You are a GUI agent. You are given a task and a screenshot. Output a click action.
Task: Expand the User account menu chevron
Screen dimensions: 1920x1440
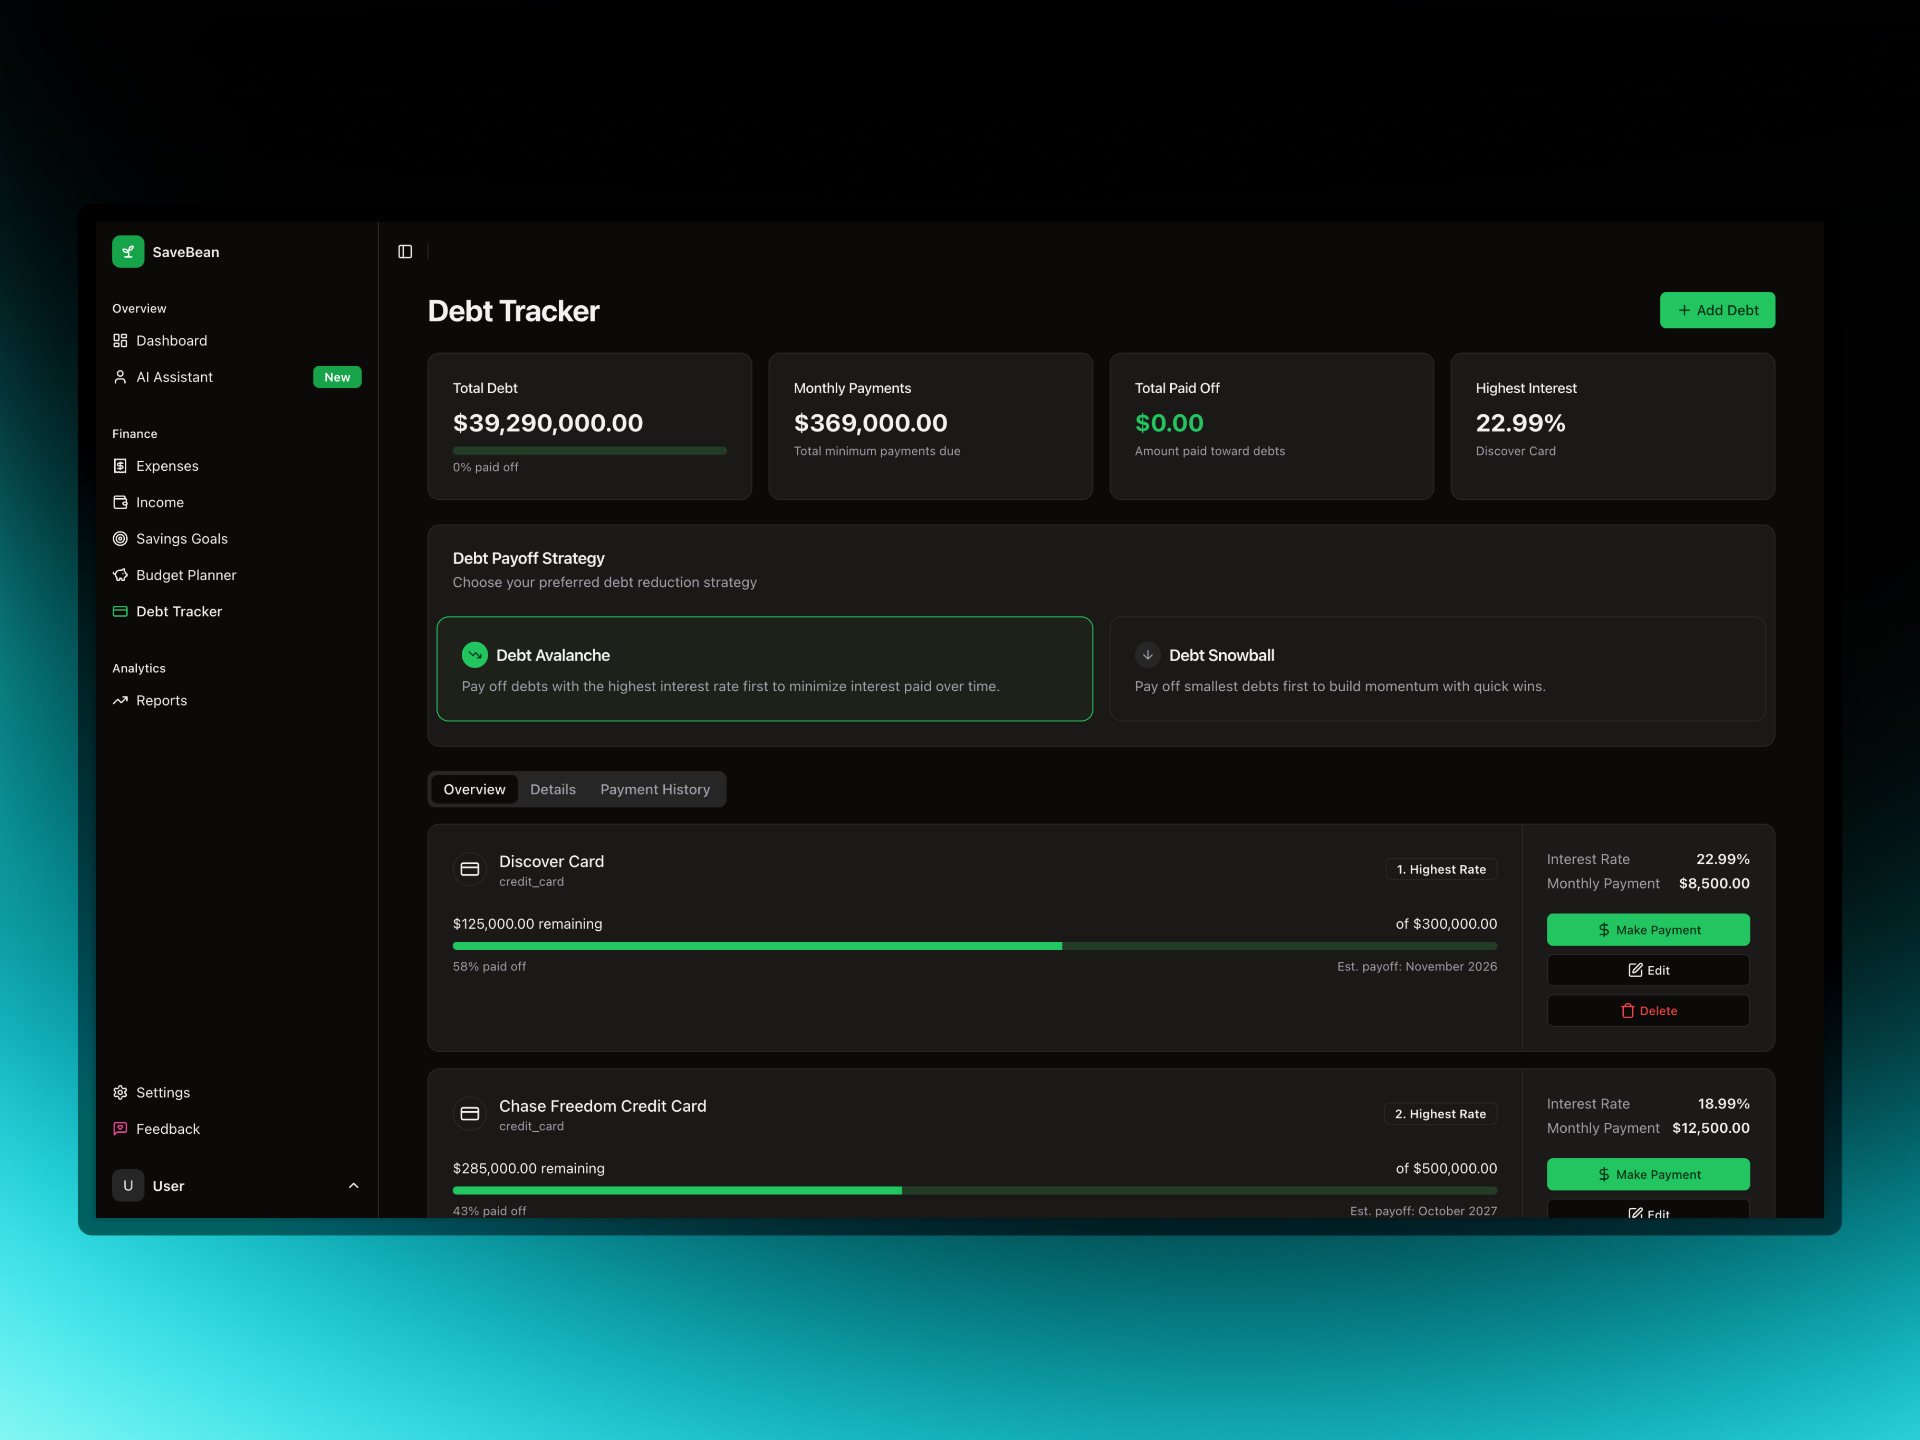353,1186
